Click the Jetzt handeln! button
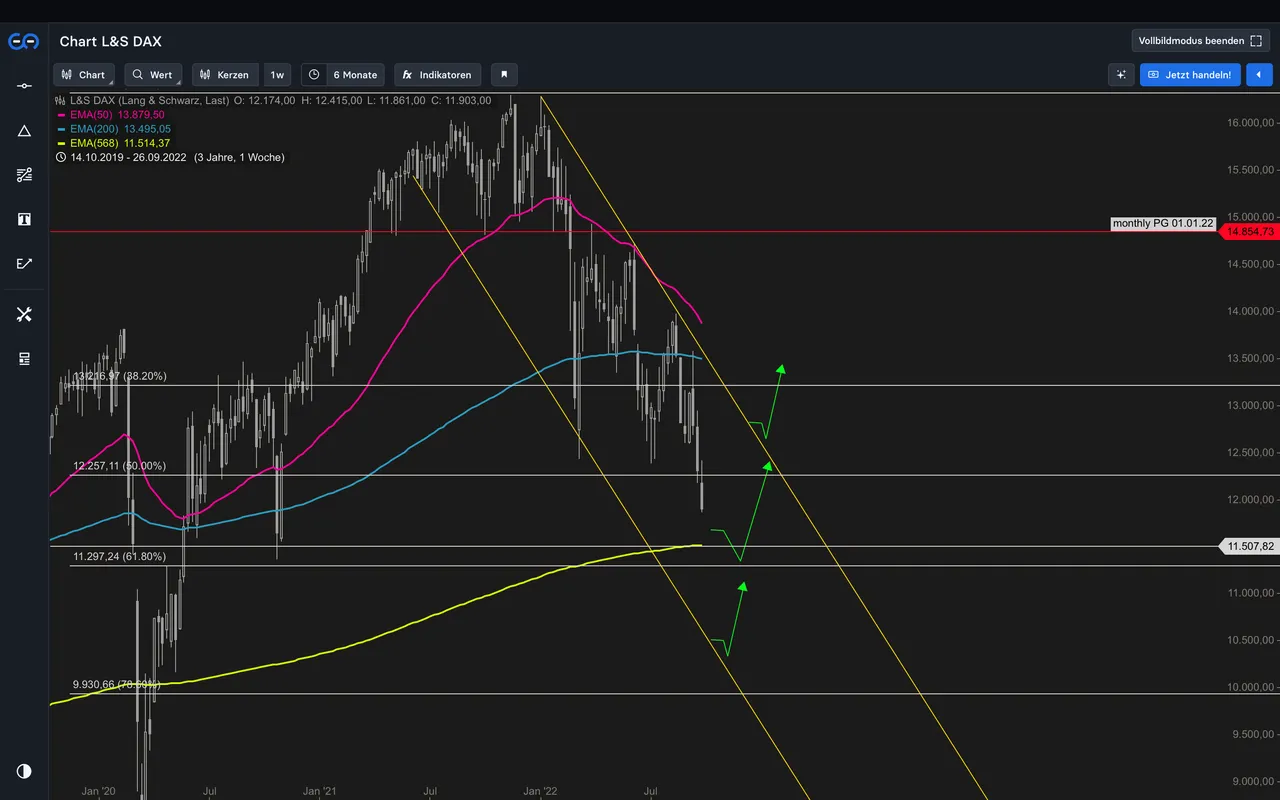The image size is (1280, 800). [1190, 75]
